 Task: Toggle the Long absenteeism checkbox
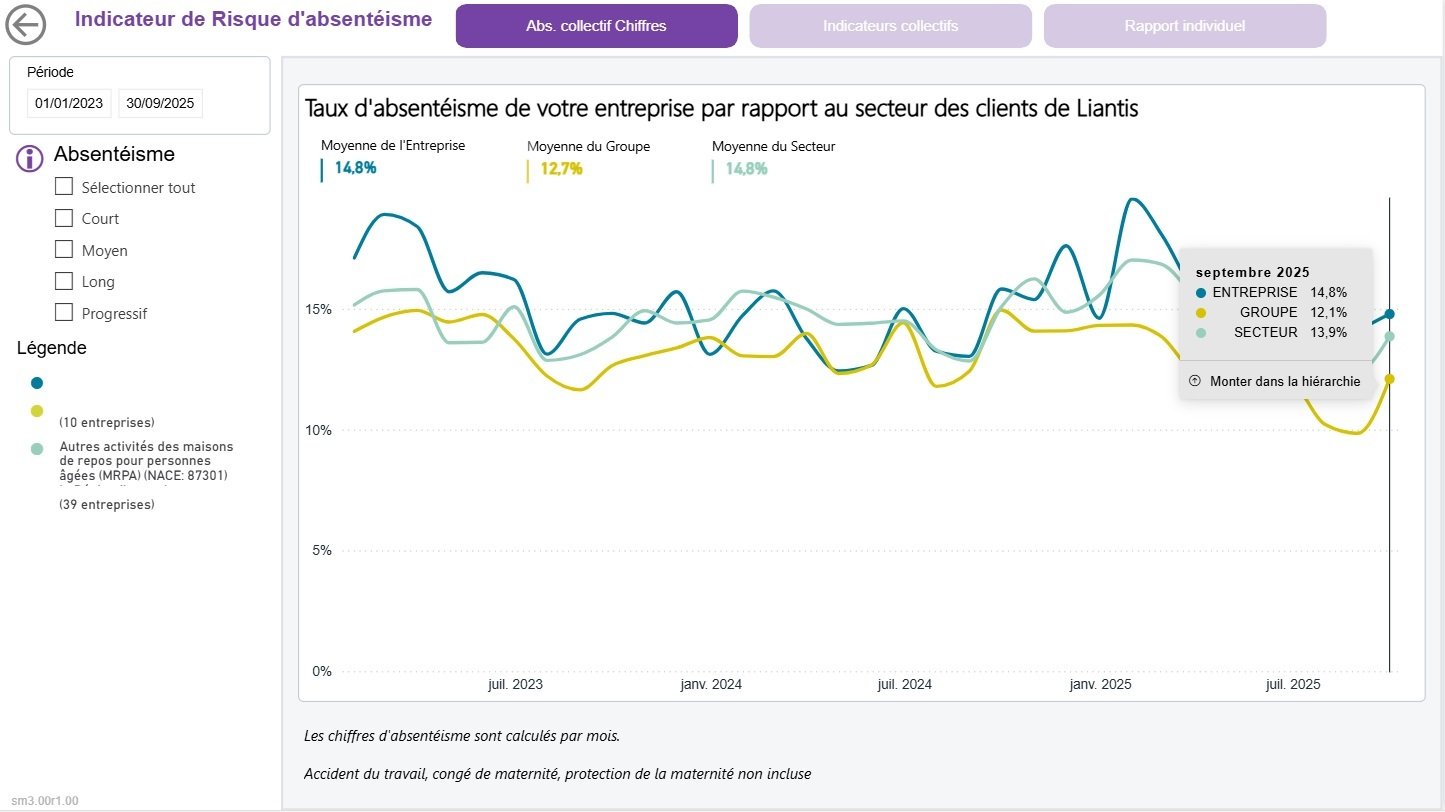[x=64, y=281]
